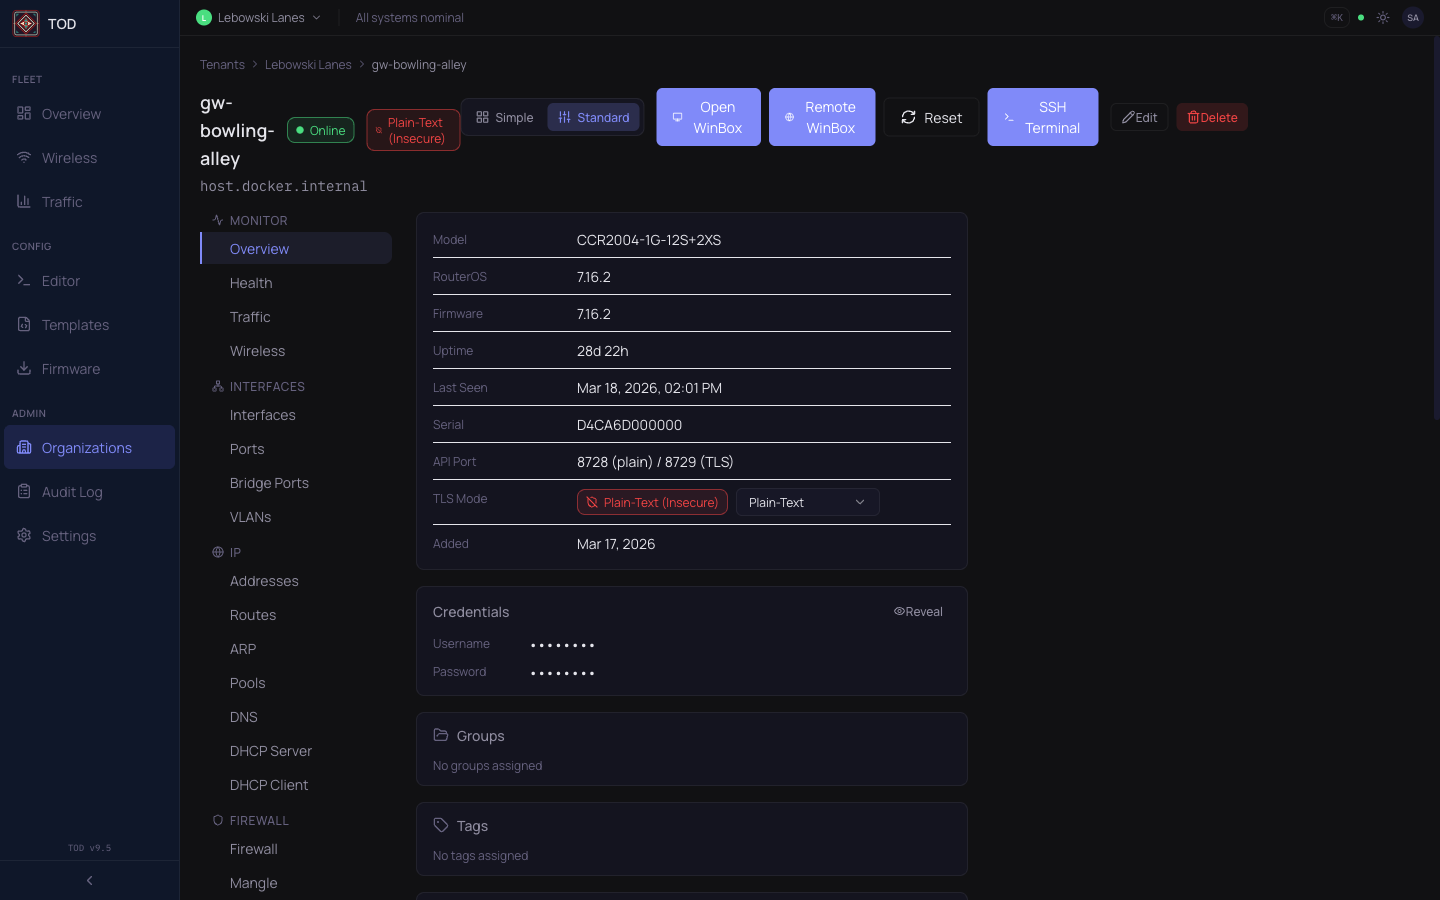
Task: Click the pencil Edit button
Action: (x=1139, y=117)
